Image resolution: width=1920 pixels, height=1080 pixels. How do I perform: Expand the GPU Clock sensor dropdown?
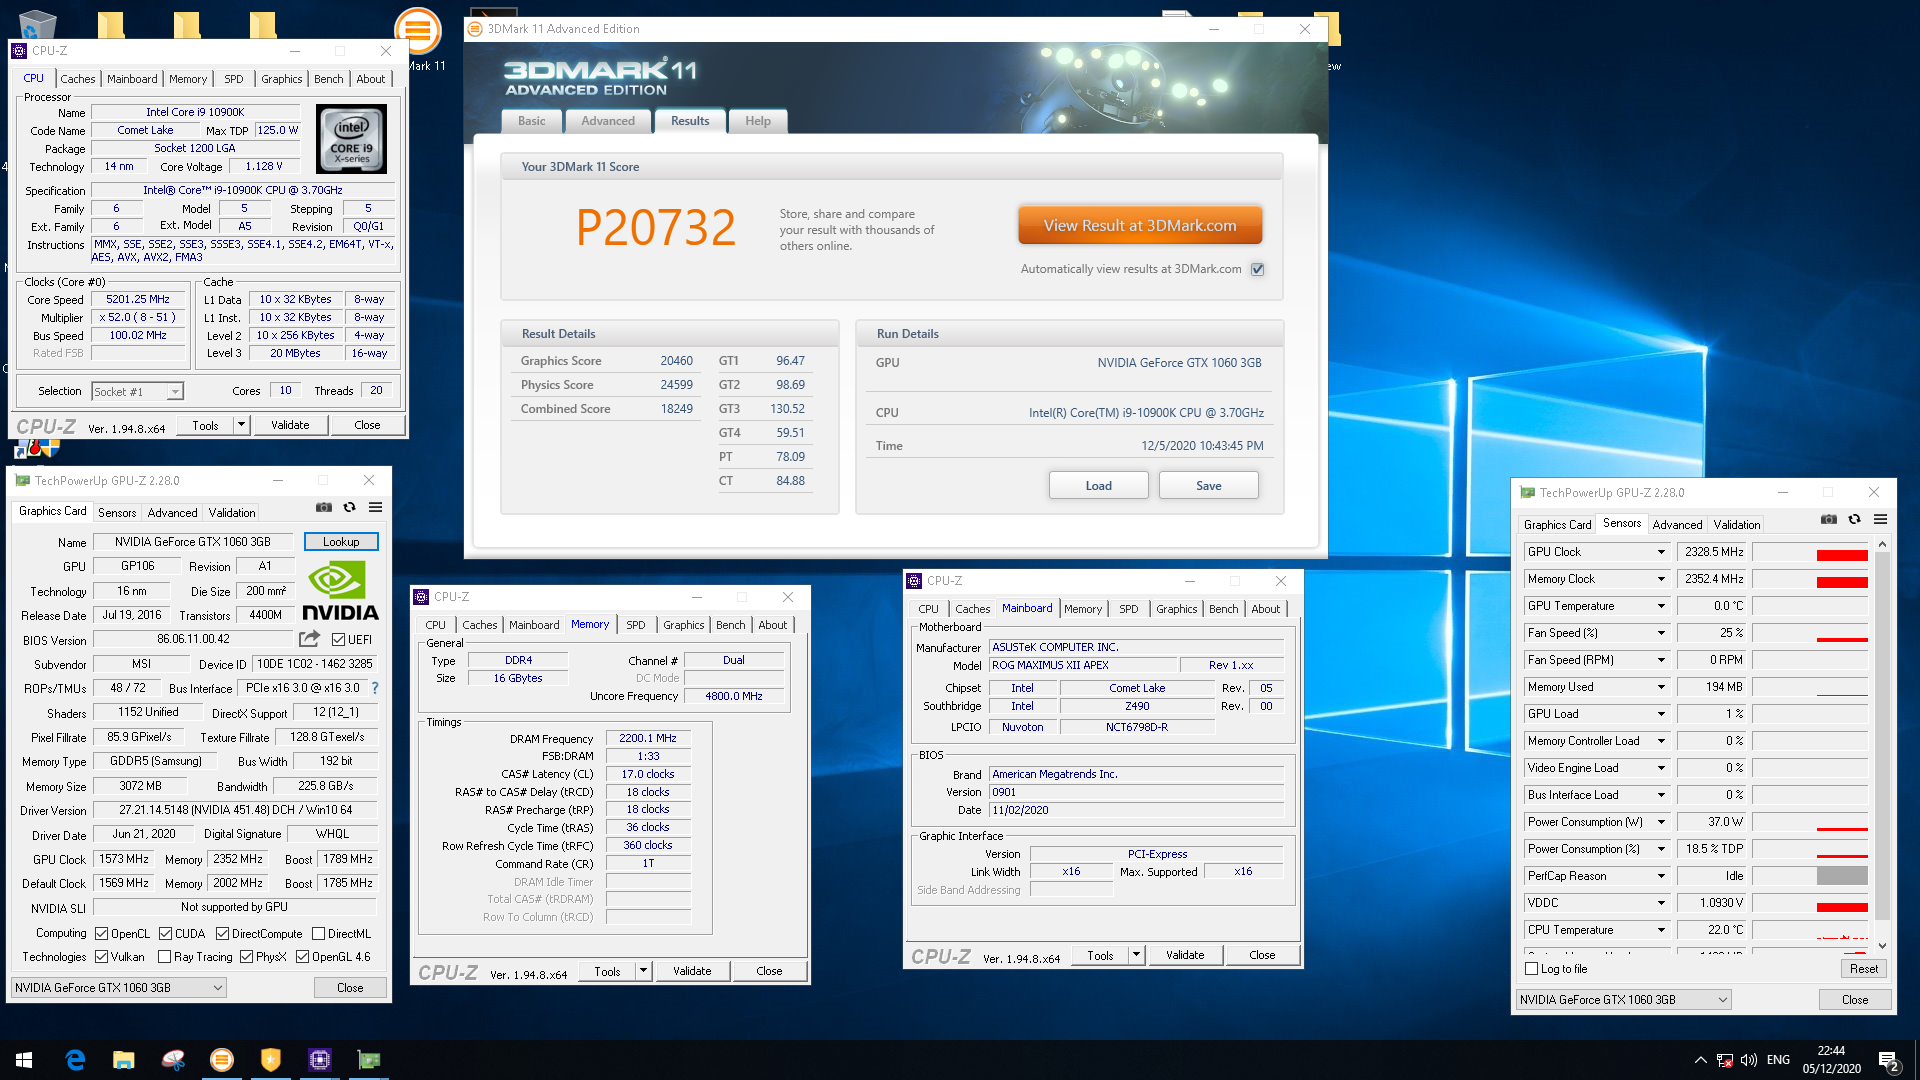click(x=1661, y=552)
